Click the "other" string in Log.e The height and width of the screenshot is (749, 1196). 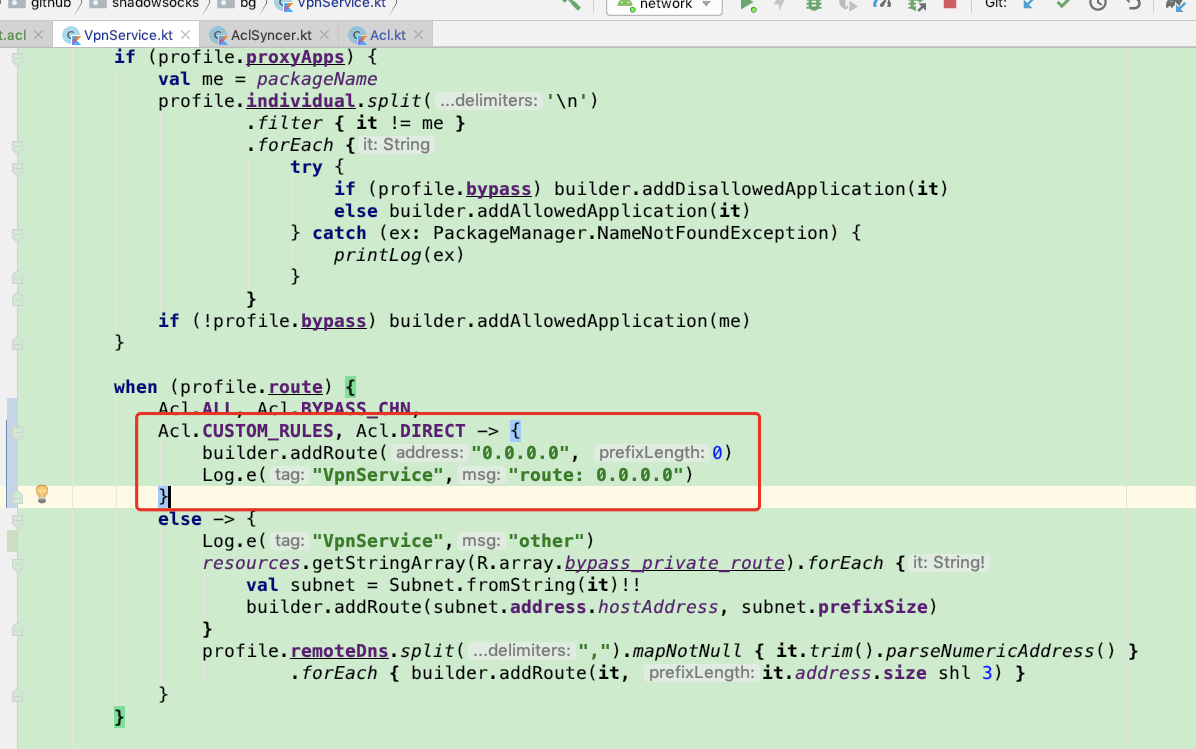(546, 541)
